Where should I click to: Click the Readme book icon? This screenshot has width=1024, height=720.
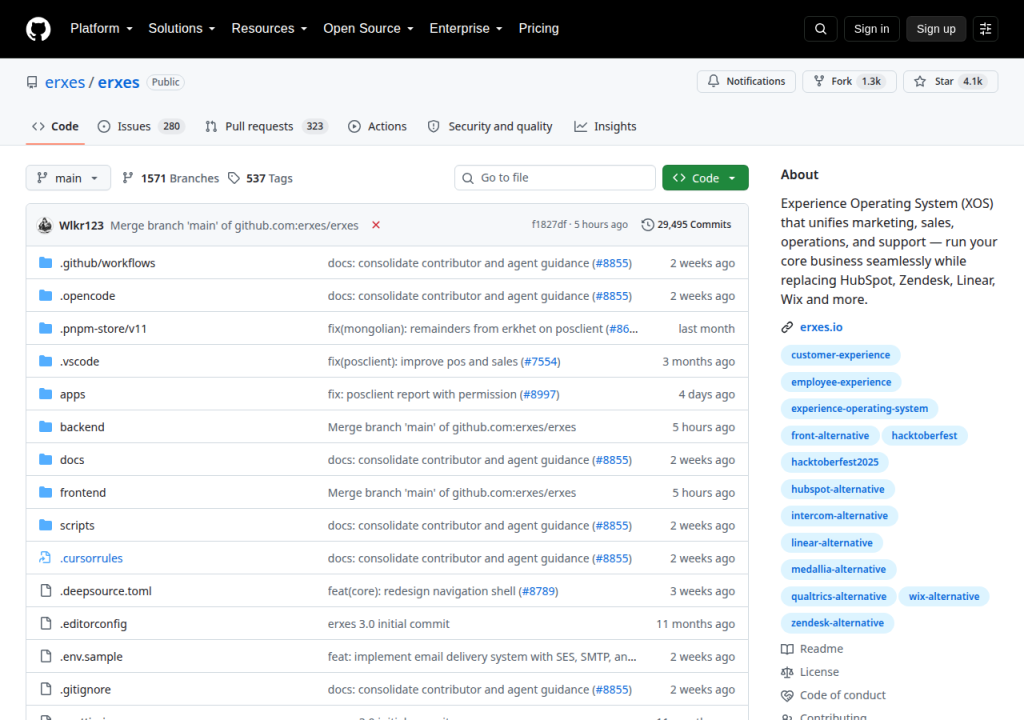pyautogui.click(x=787, y=649)
